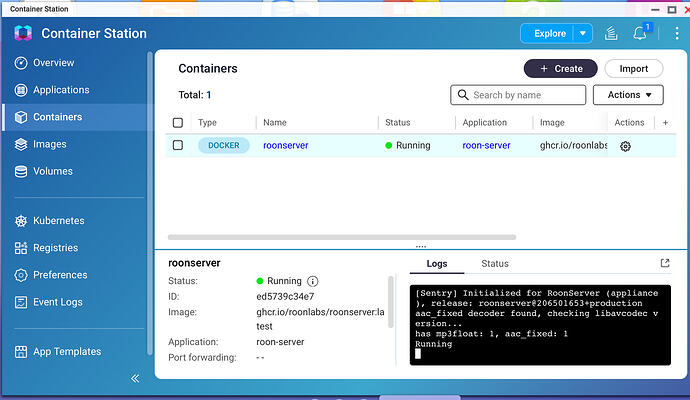Click the search magnifier icon
The height and width of the screenshot is (400, 690).
click(x=462, y=95)
